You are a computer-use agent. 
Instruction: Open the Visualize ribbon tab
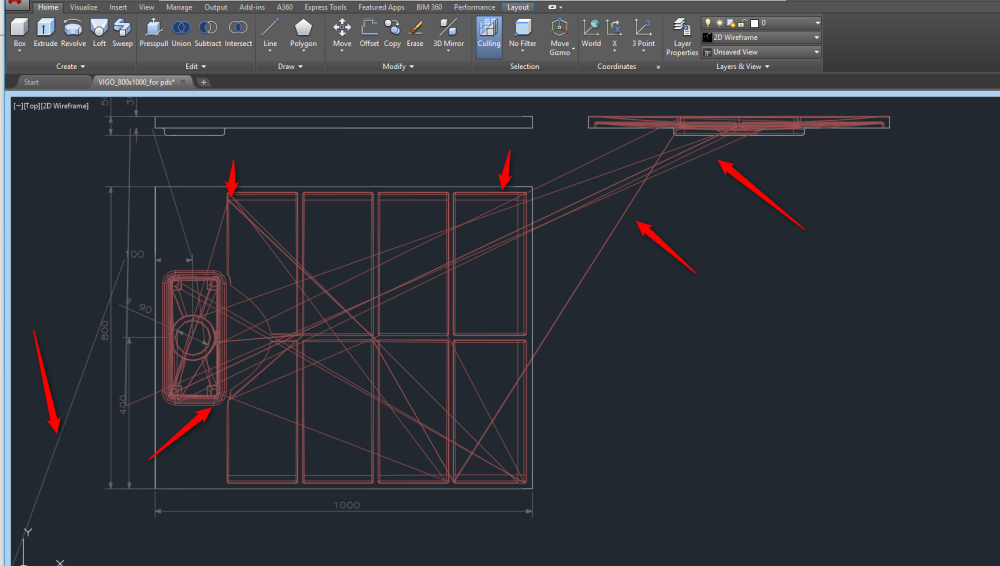(x=83, y=7)
